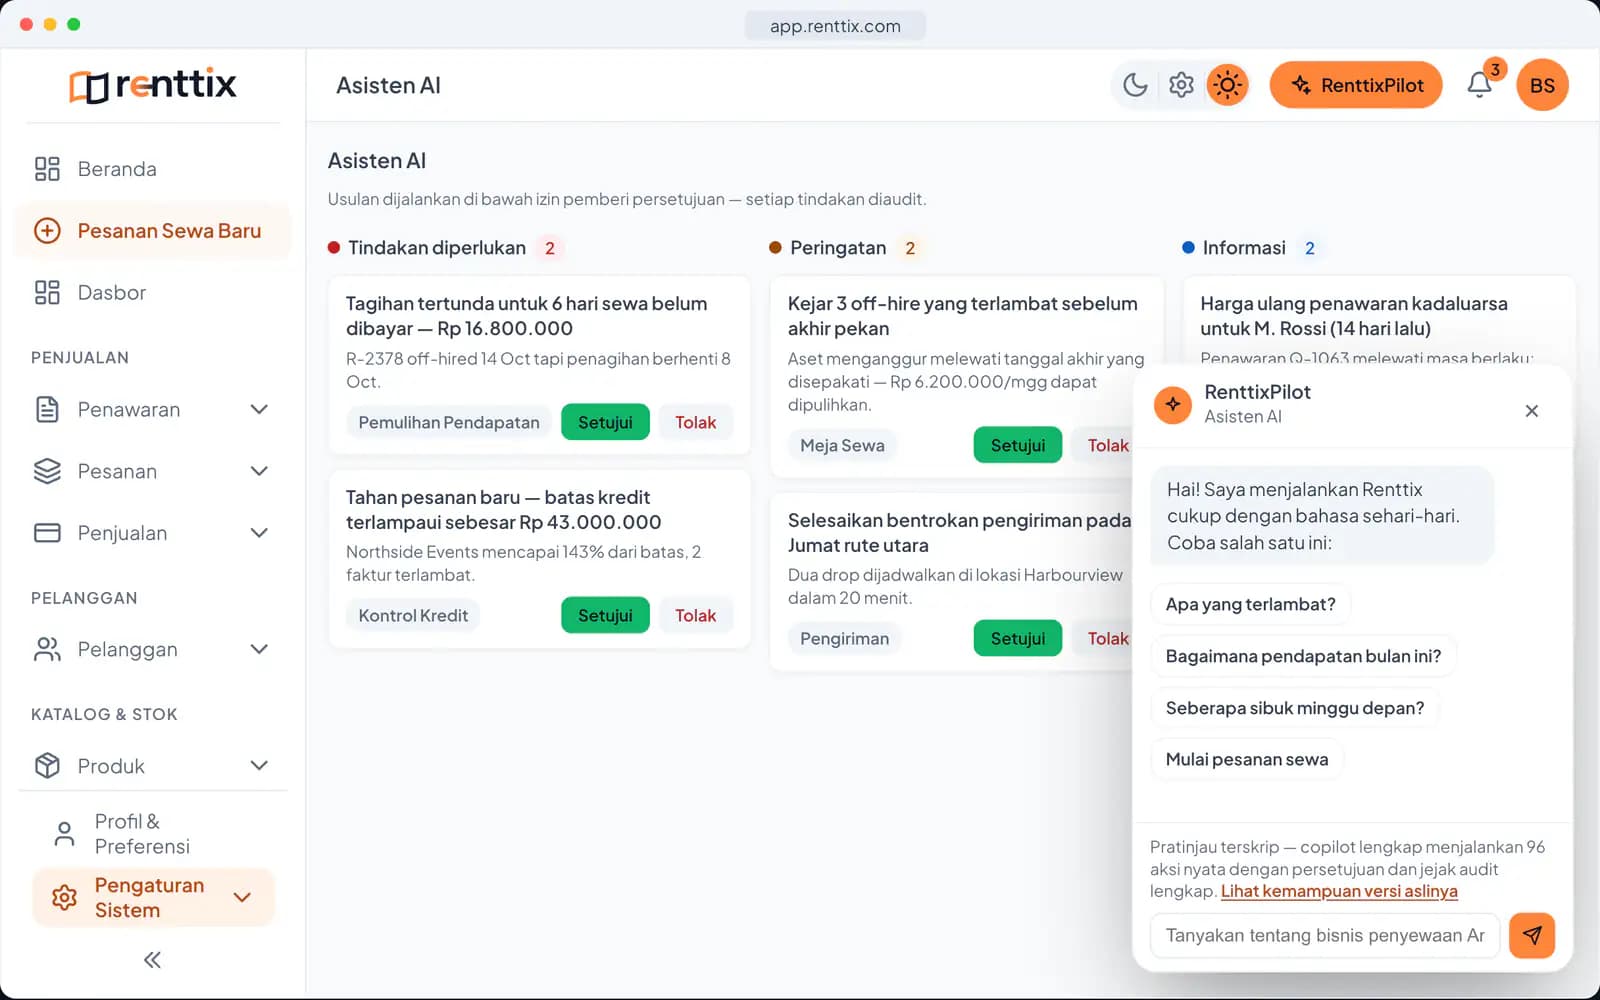Open Lihat kemampuan versi aslinya link

[x=1339, y=891]
